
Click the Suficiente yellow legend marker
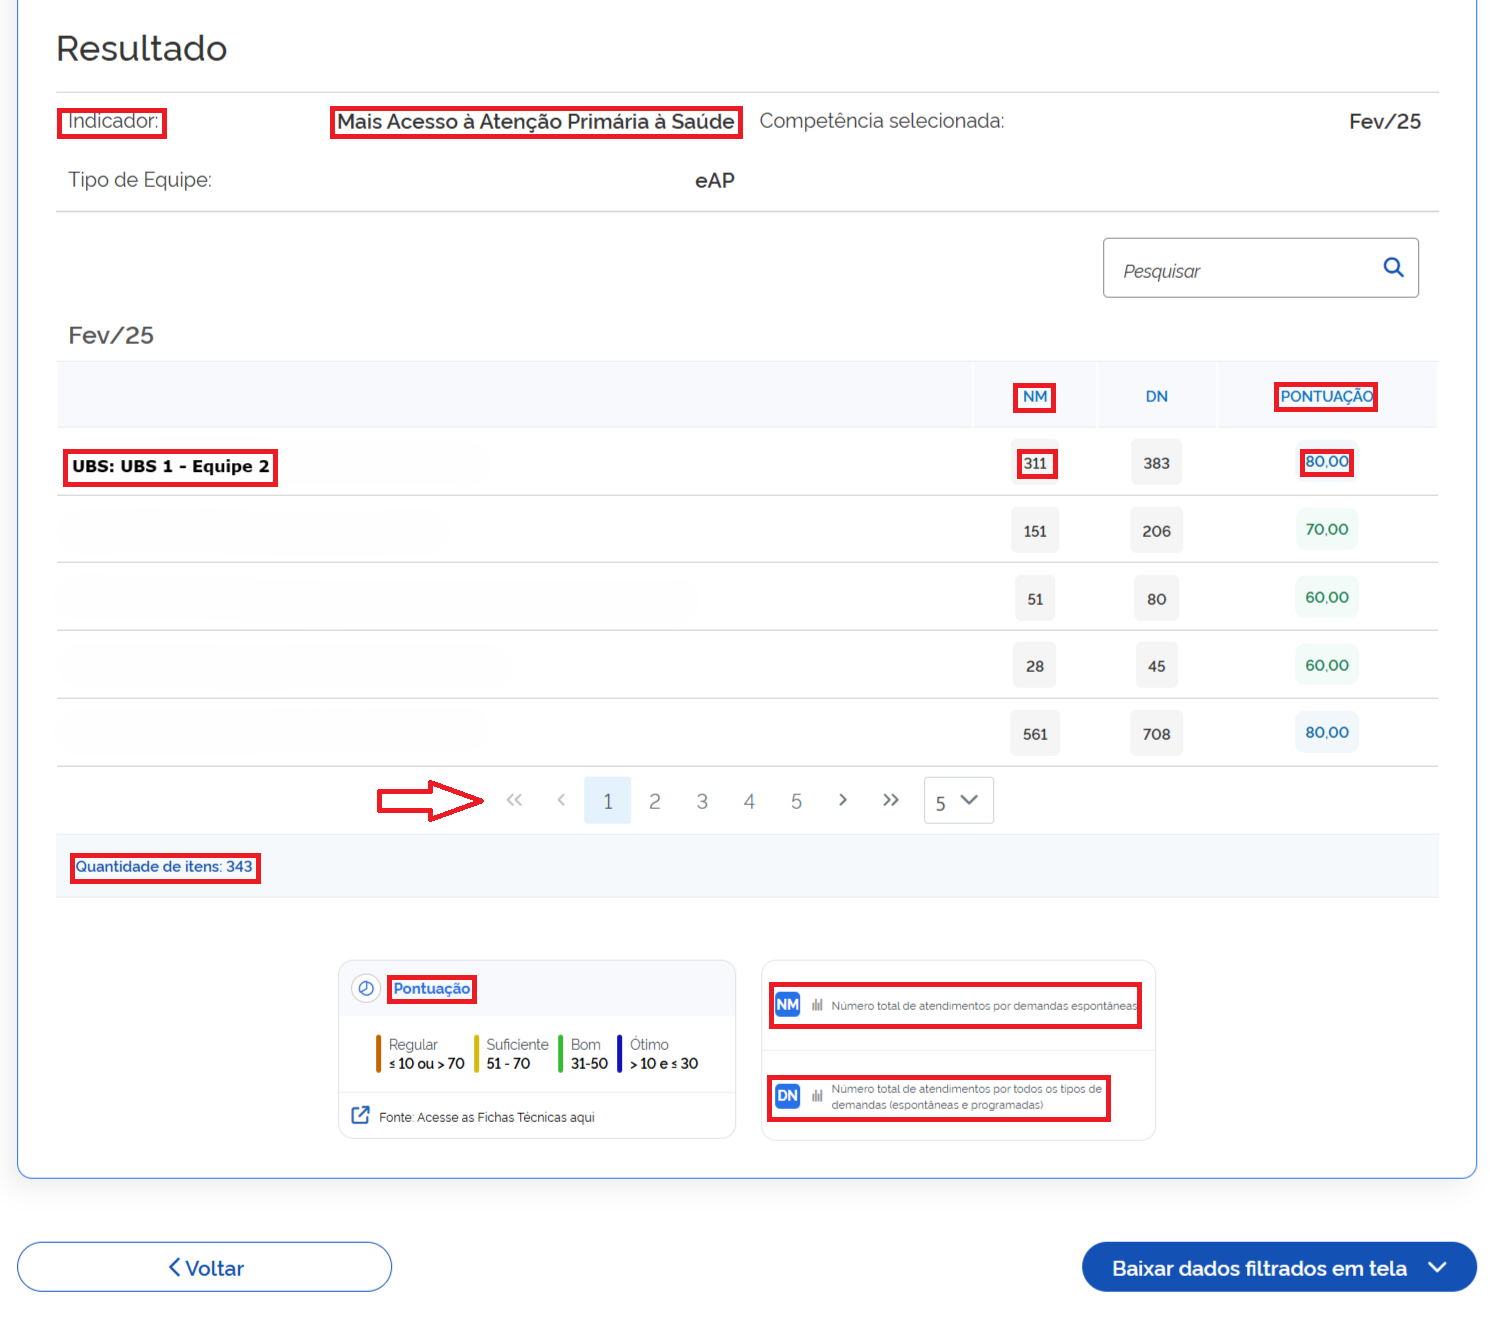click(x=477, y=1054)
